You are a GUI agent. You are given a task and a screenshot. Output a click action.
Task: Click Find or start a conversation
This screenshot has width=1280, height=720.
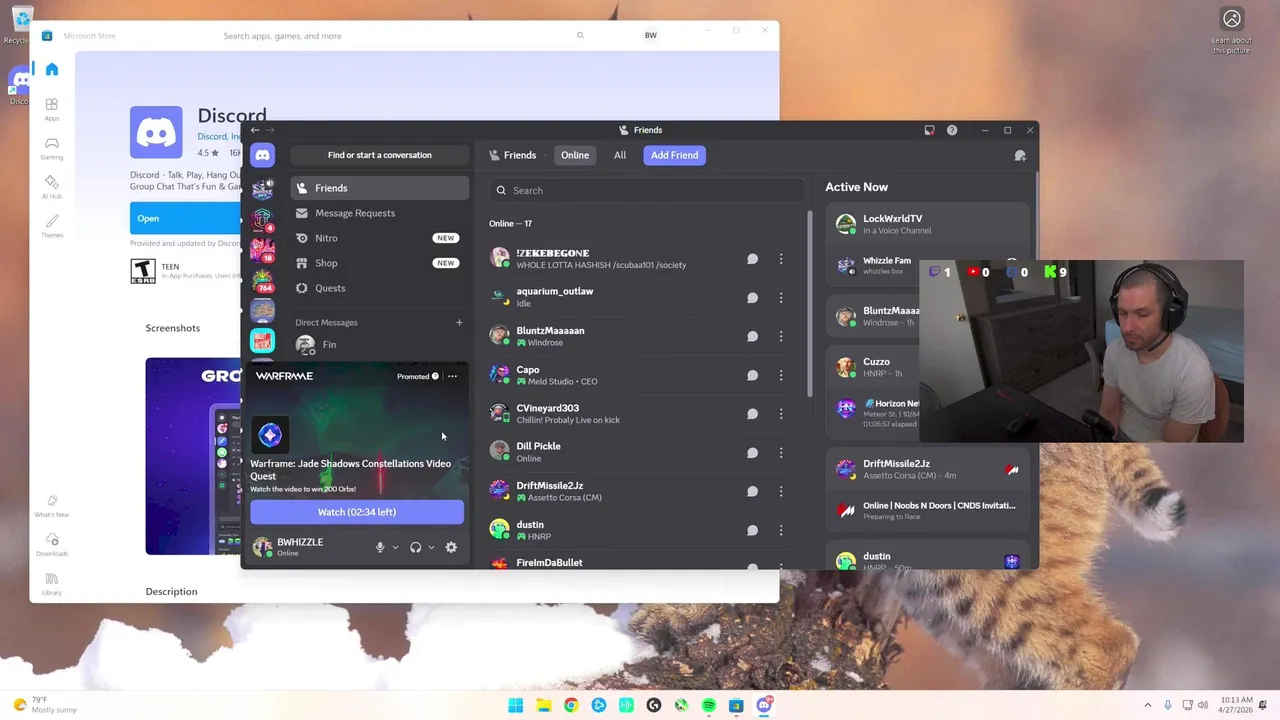pos(380,155)
